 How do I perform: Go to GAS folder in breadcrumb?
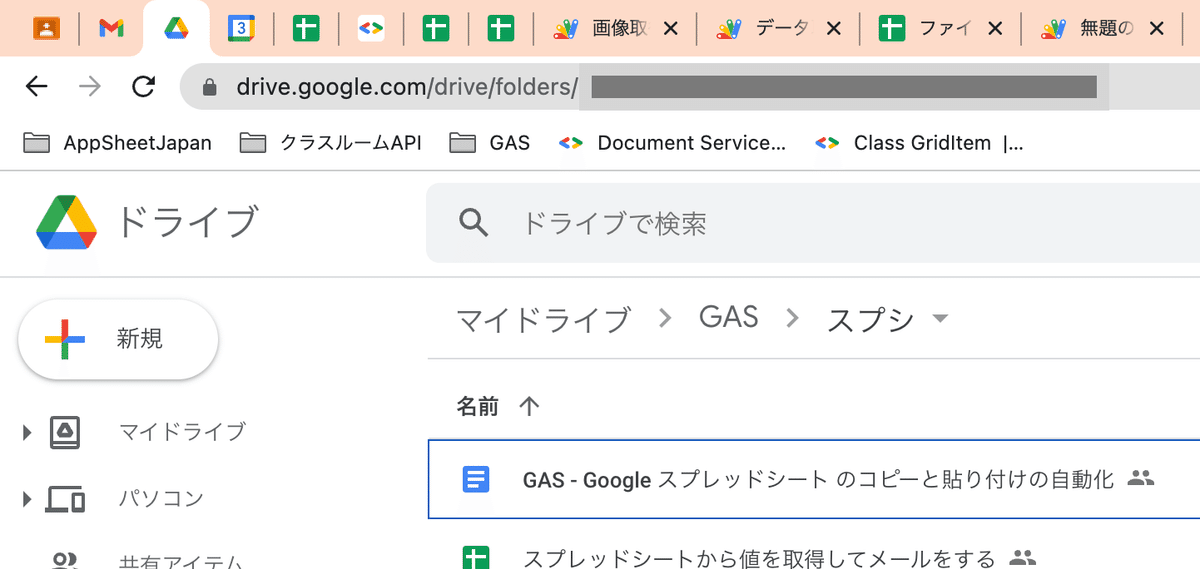[x=728, y=318]
